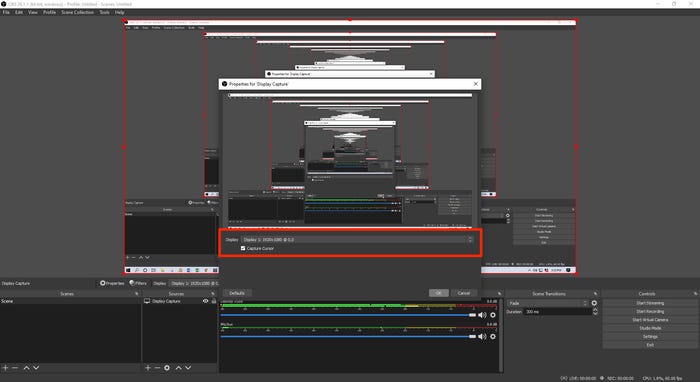Toggle Capture Cursor checkbox

point(243,248)
